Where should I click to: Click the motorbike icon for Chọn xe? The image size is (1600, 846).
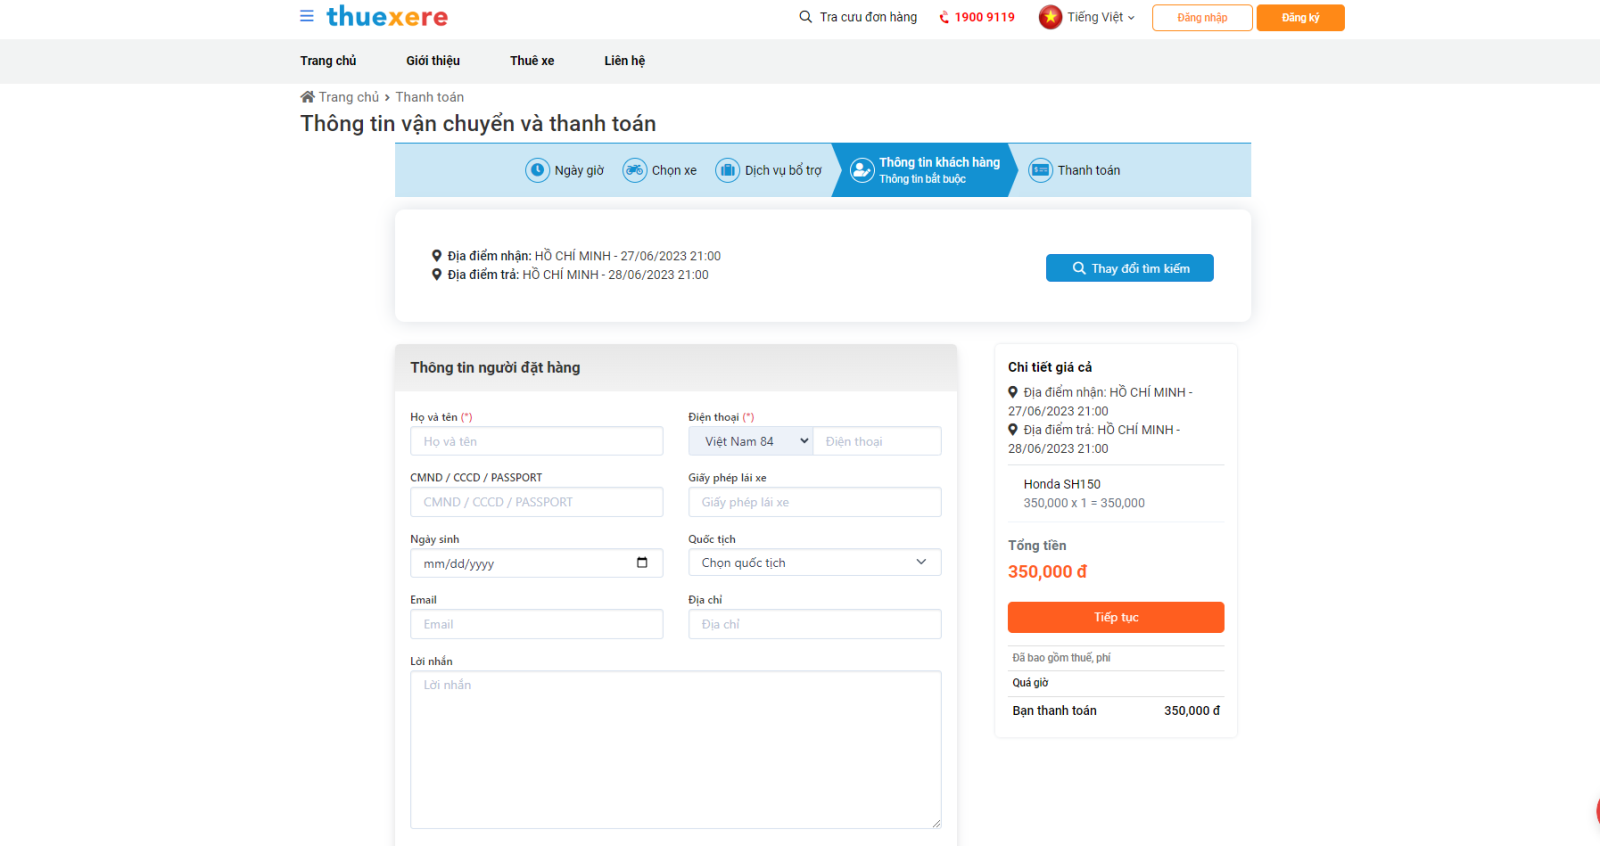(x=634, y=170)
